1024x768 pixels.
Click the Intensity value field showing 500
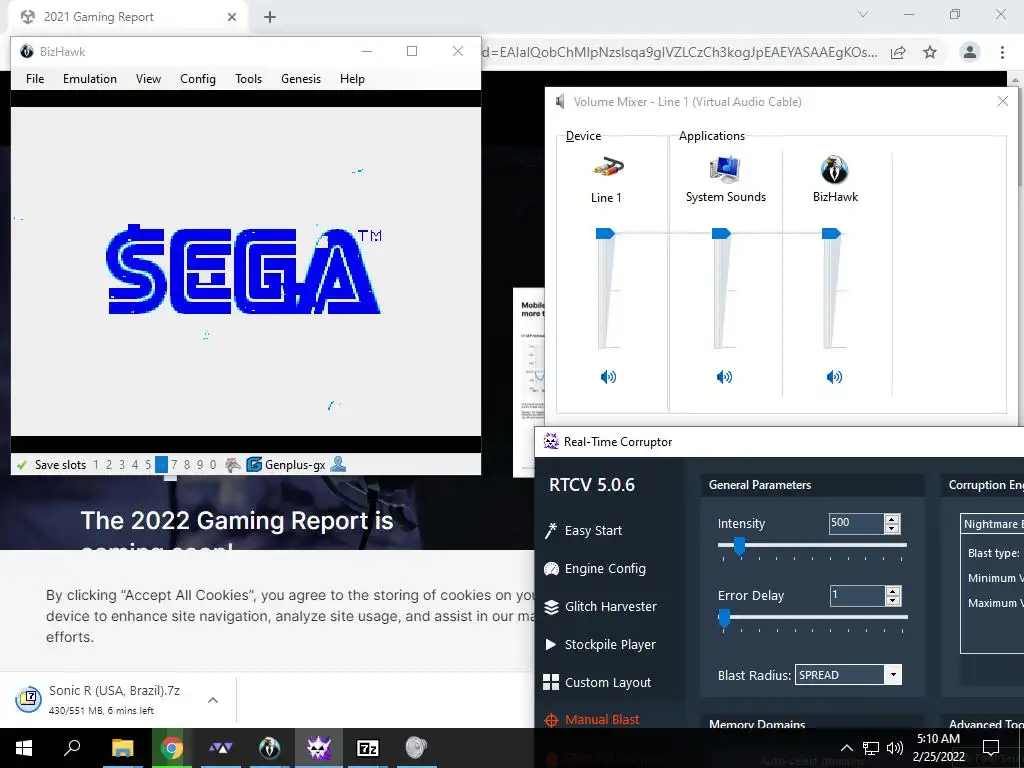pyautogui.click(x=856, y=523)
